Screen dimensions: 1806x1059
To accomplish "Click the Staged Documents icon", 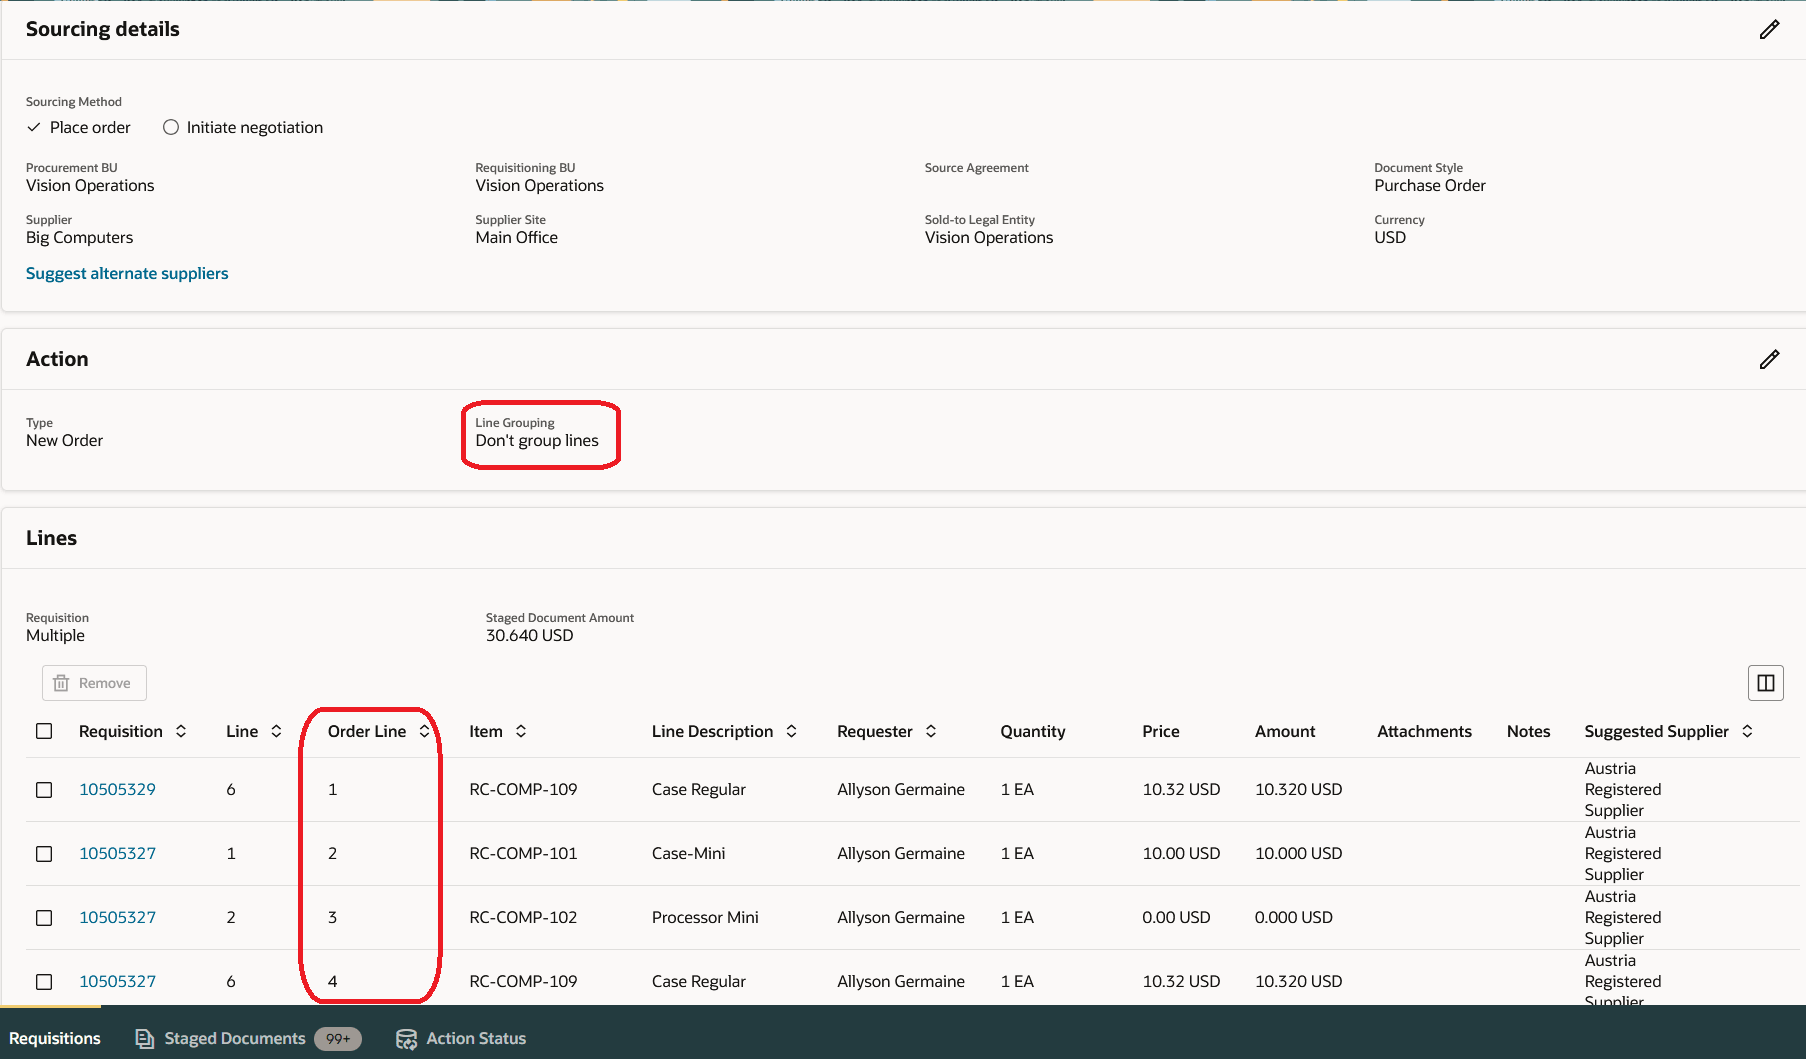I will tap(145, 1039).
